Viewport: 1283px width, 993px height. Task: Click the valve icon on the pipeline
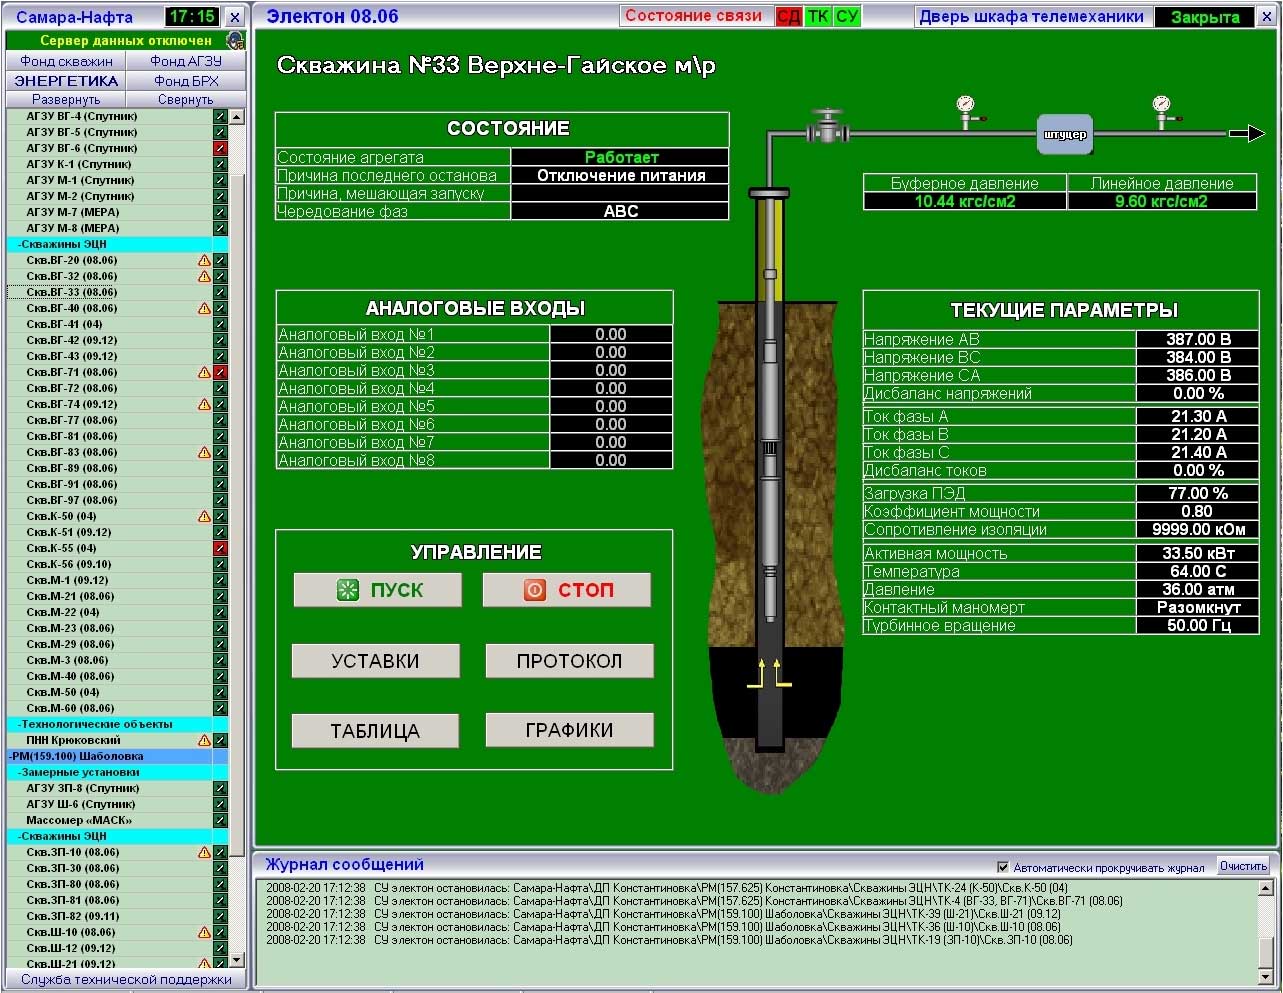point(827,127)
